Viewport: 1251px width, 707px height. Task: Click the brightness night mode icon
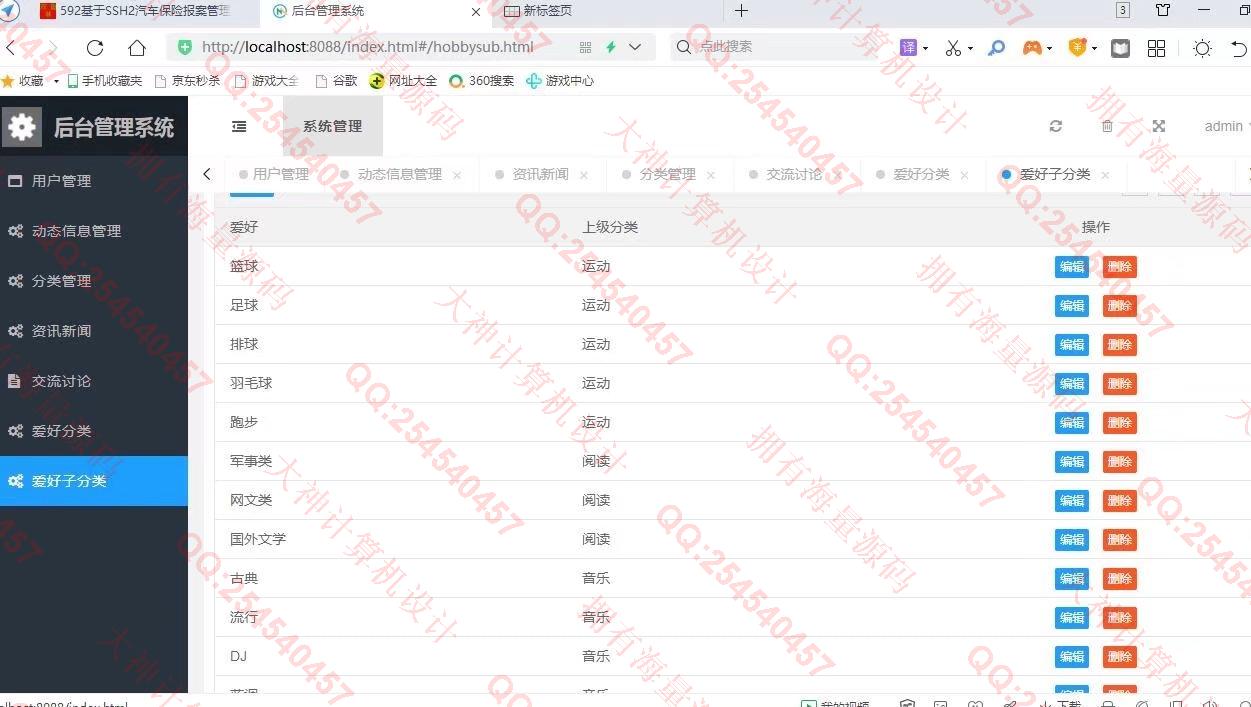pos(1202,47)
